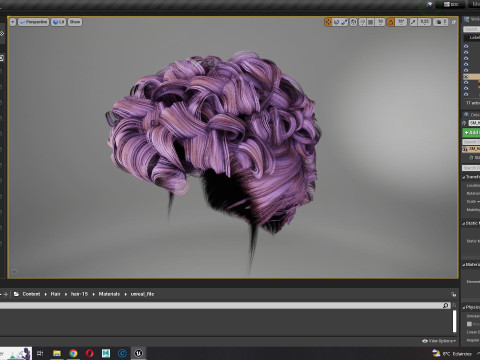Select the rotate transform gizmo
Screen dimensions: 480x360
point(336,22)
